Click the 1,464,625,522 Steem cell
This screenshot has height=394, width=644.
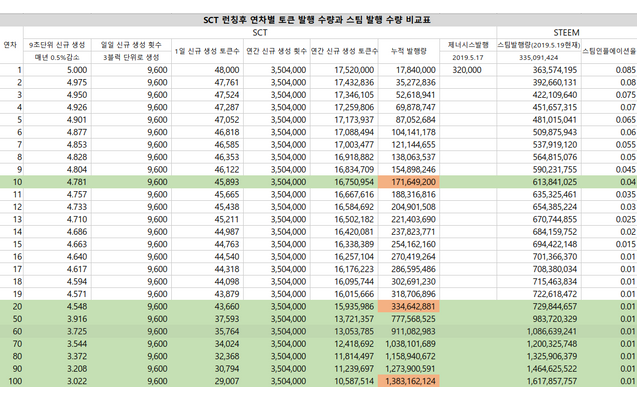tap(552, 369)
